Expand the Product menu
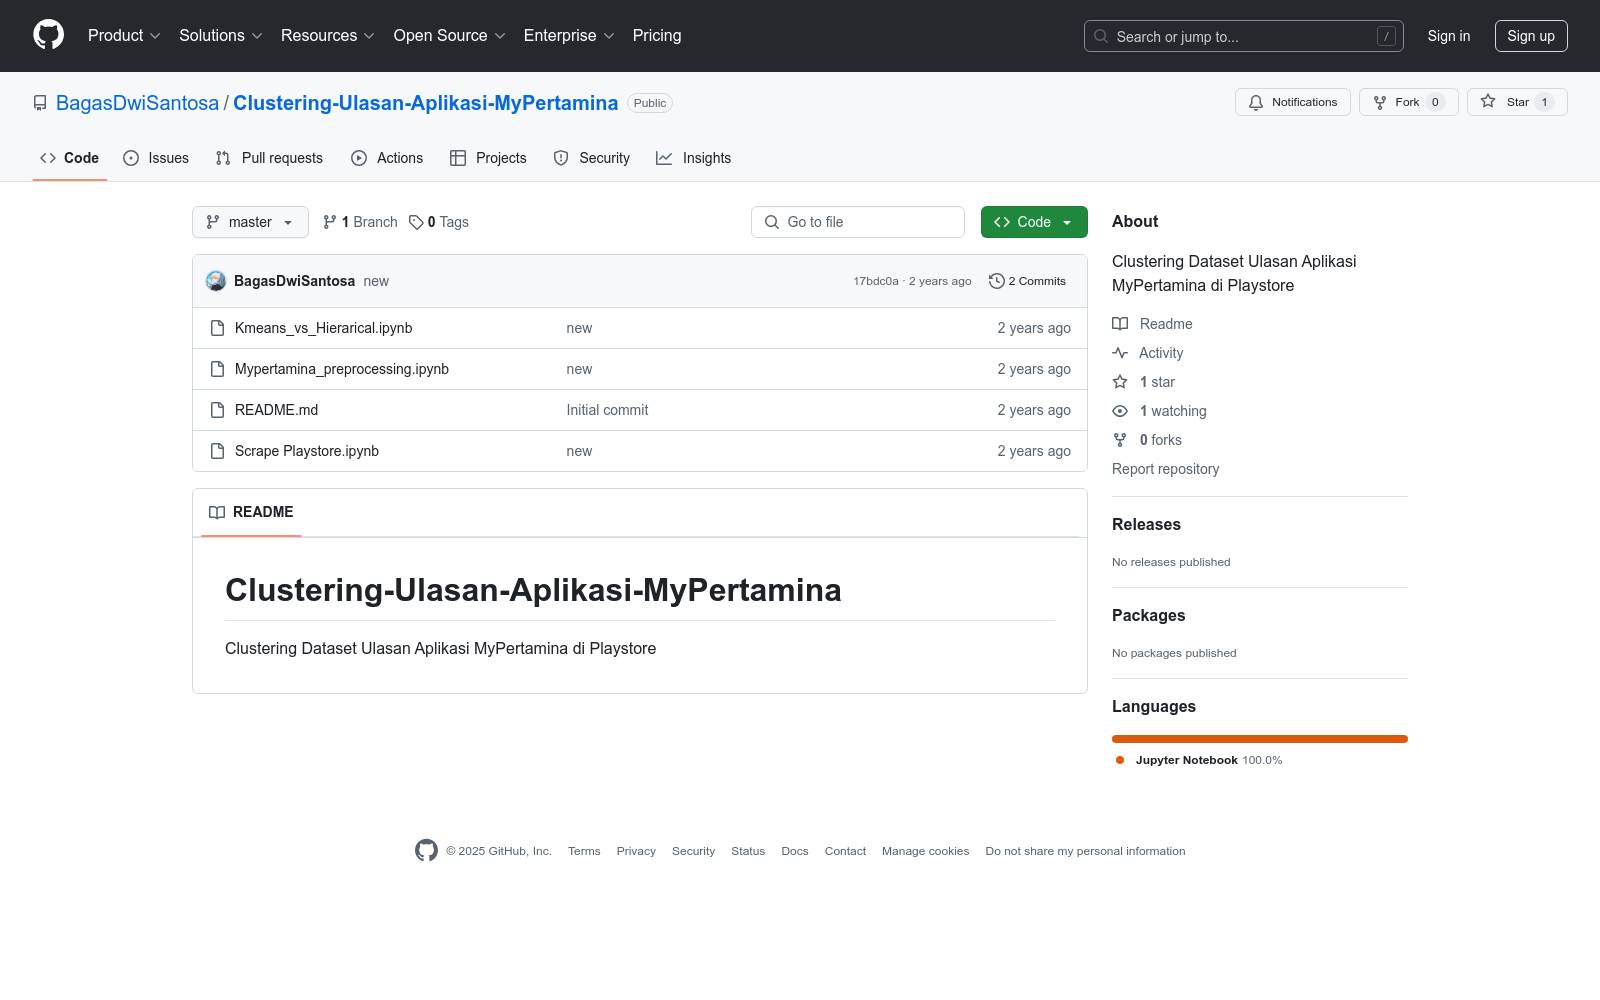Viewport: 1600px width, 1000px height. (x=124, y=35)
